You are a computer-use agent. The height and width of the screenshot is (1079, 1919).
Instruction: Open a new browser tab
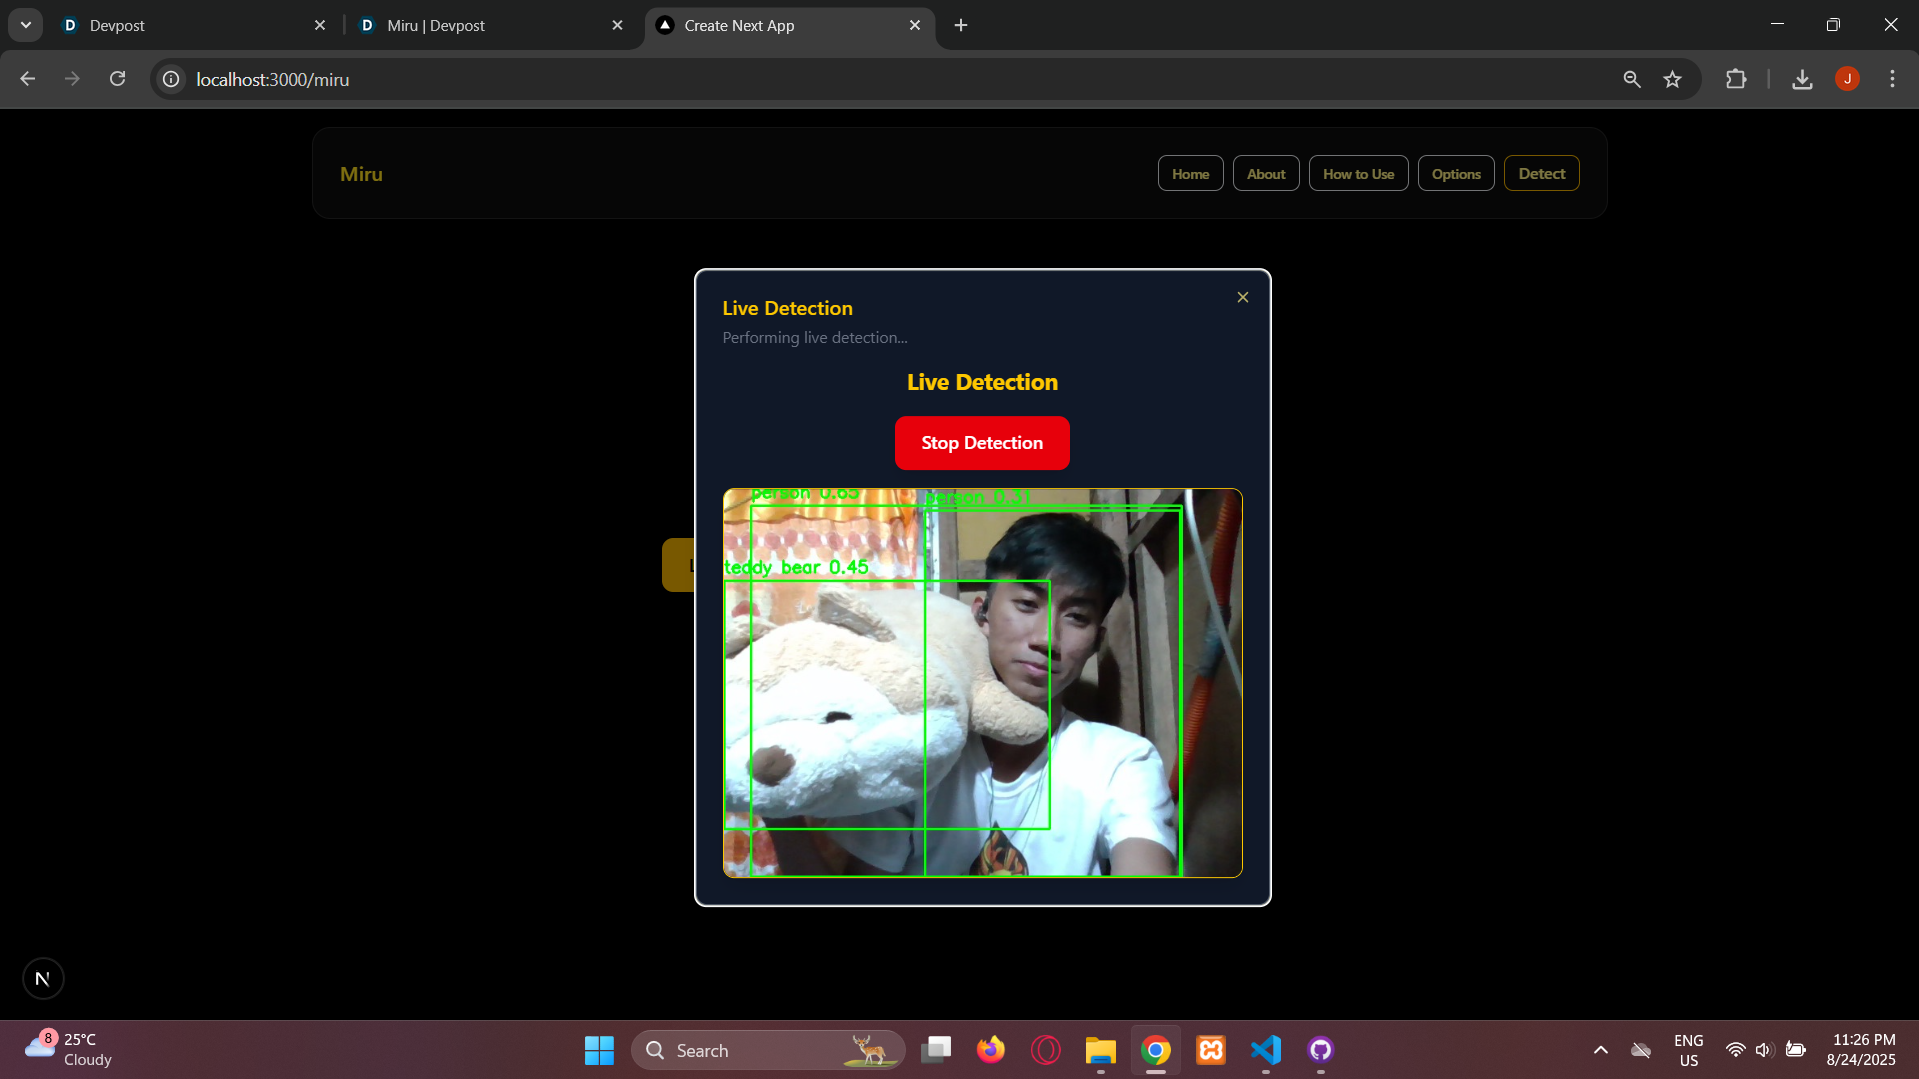(x=961, y=25)
